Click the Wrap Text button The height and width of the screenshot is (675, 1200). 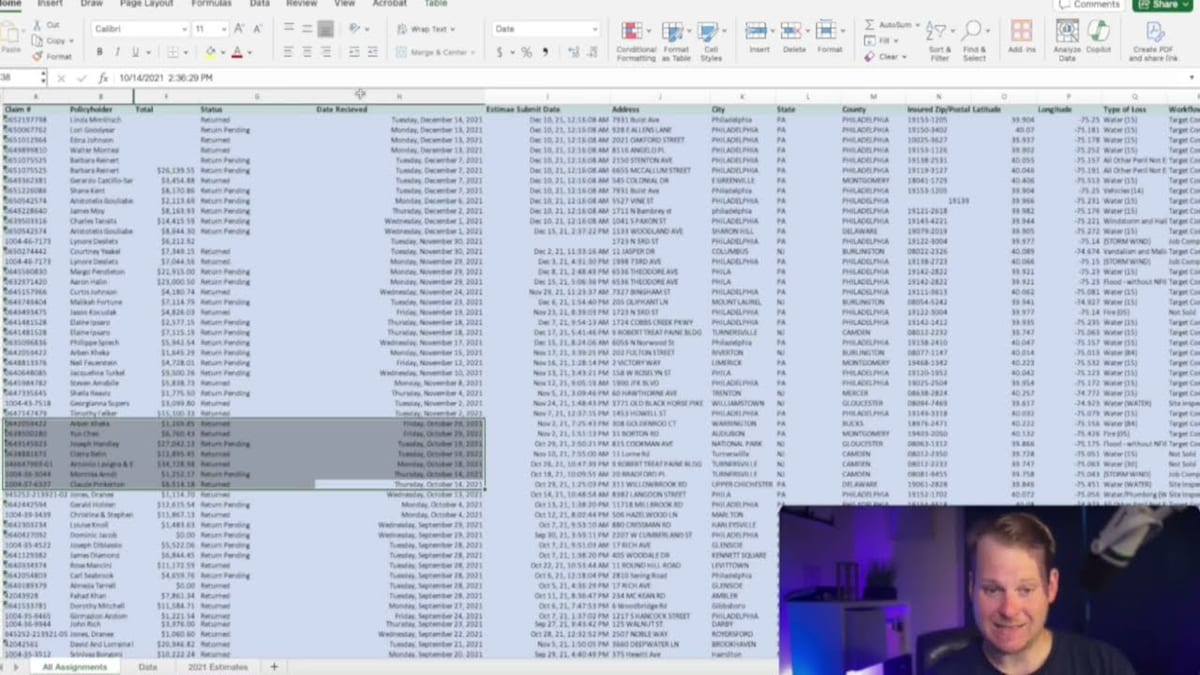click(424, 29)
